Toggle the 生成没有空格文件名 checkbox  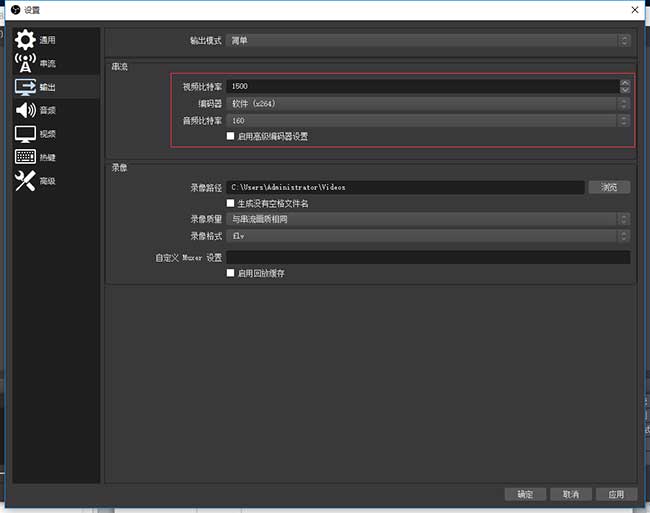[231, 203]
